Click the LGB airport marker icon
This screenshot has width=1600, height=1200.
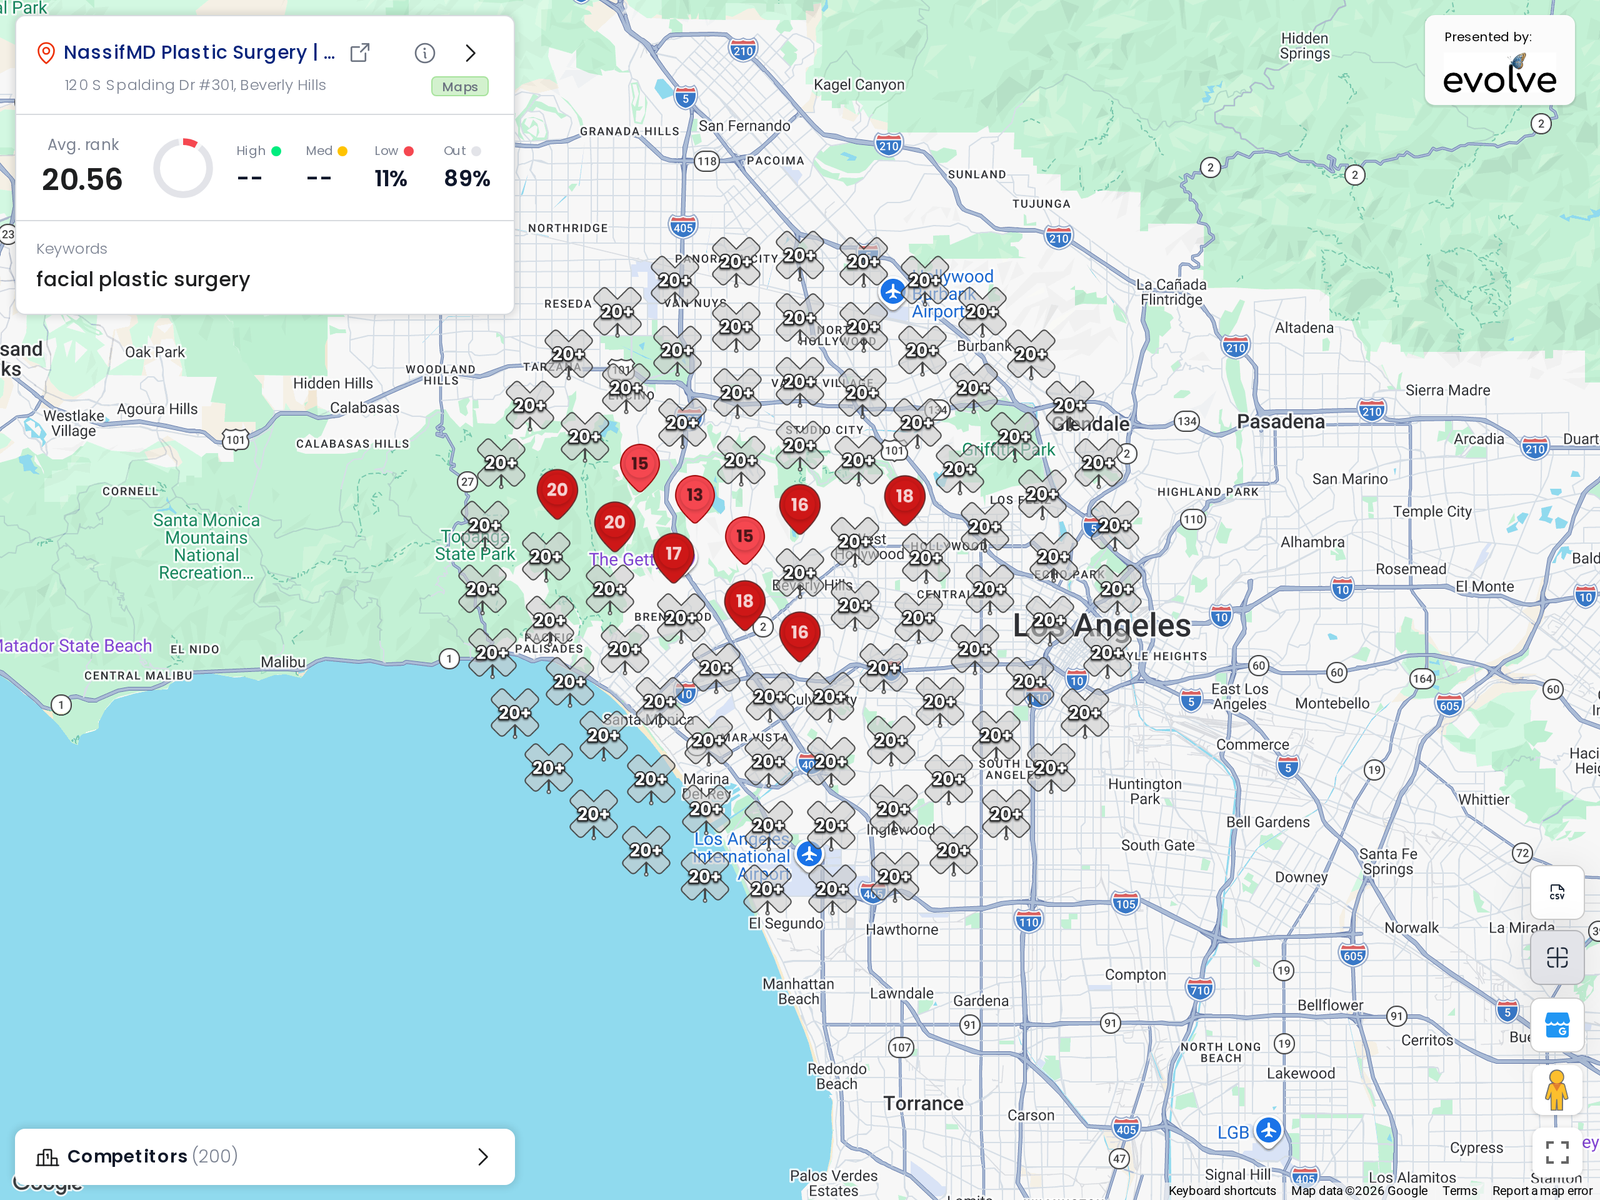(x=1268, y=1130)
